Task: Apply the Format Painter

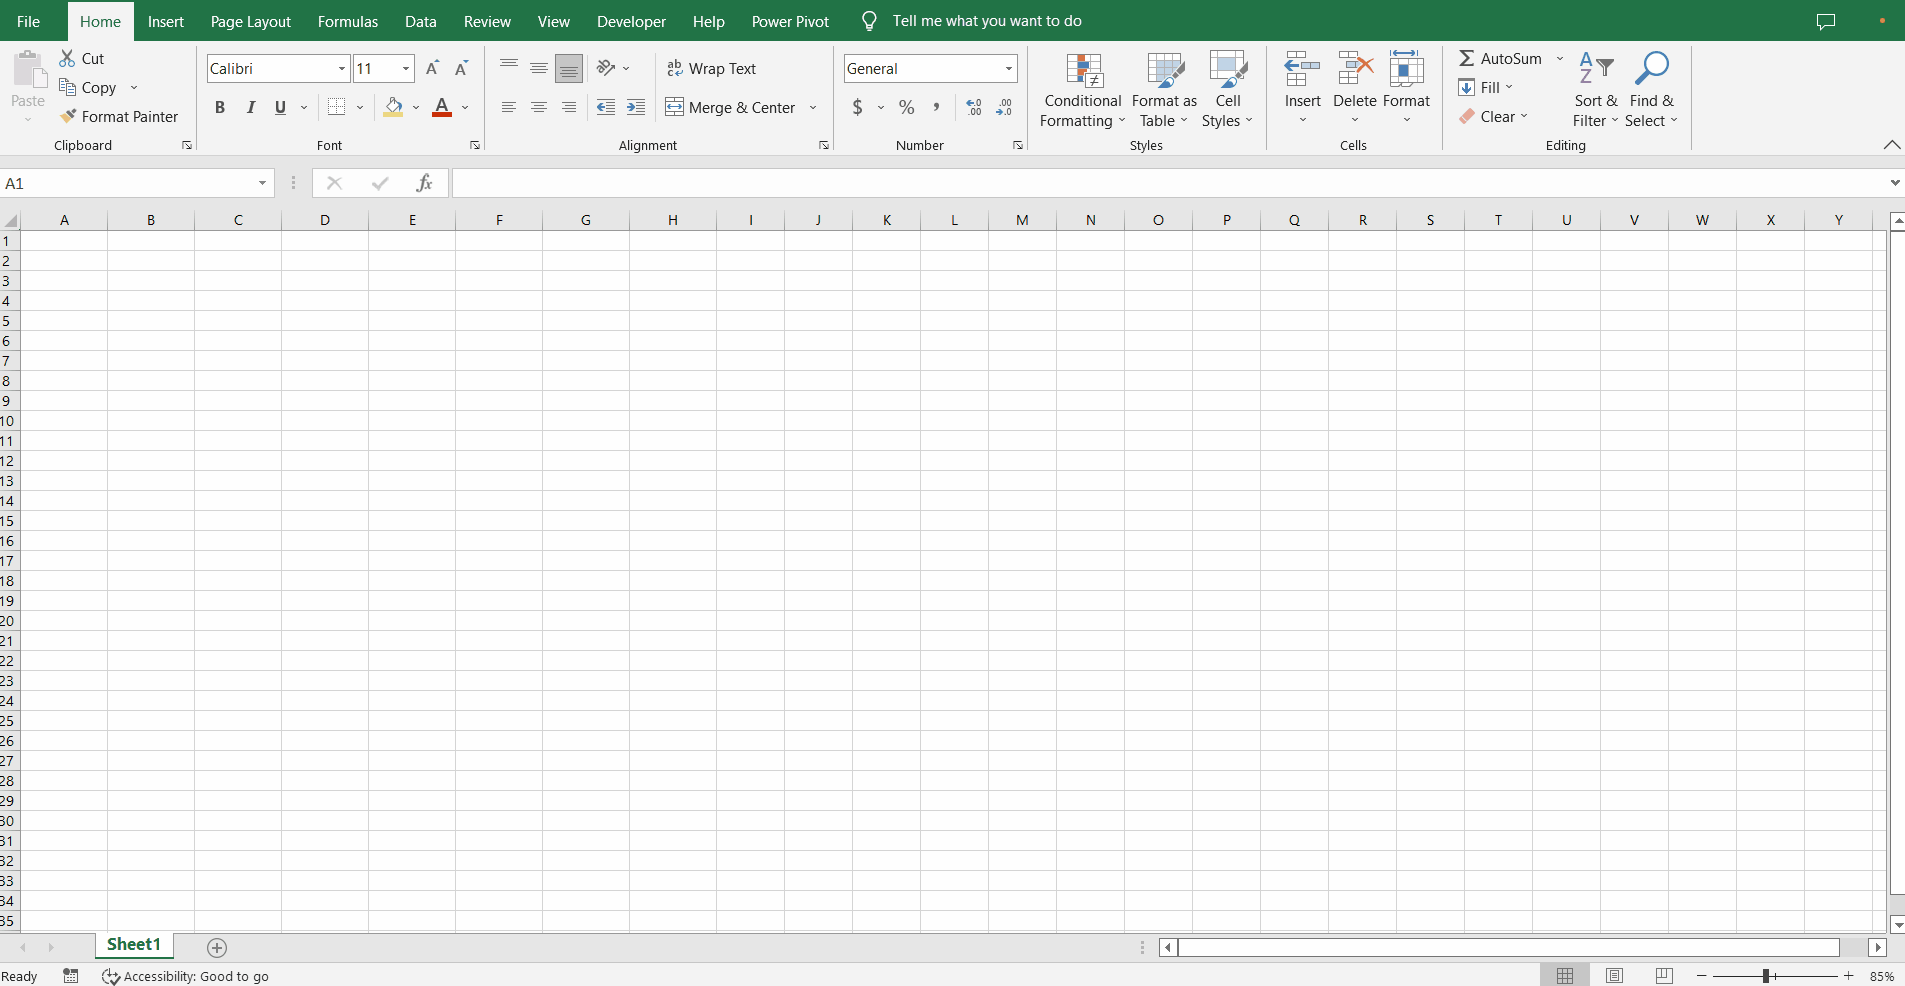Action: (120, 117)
